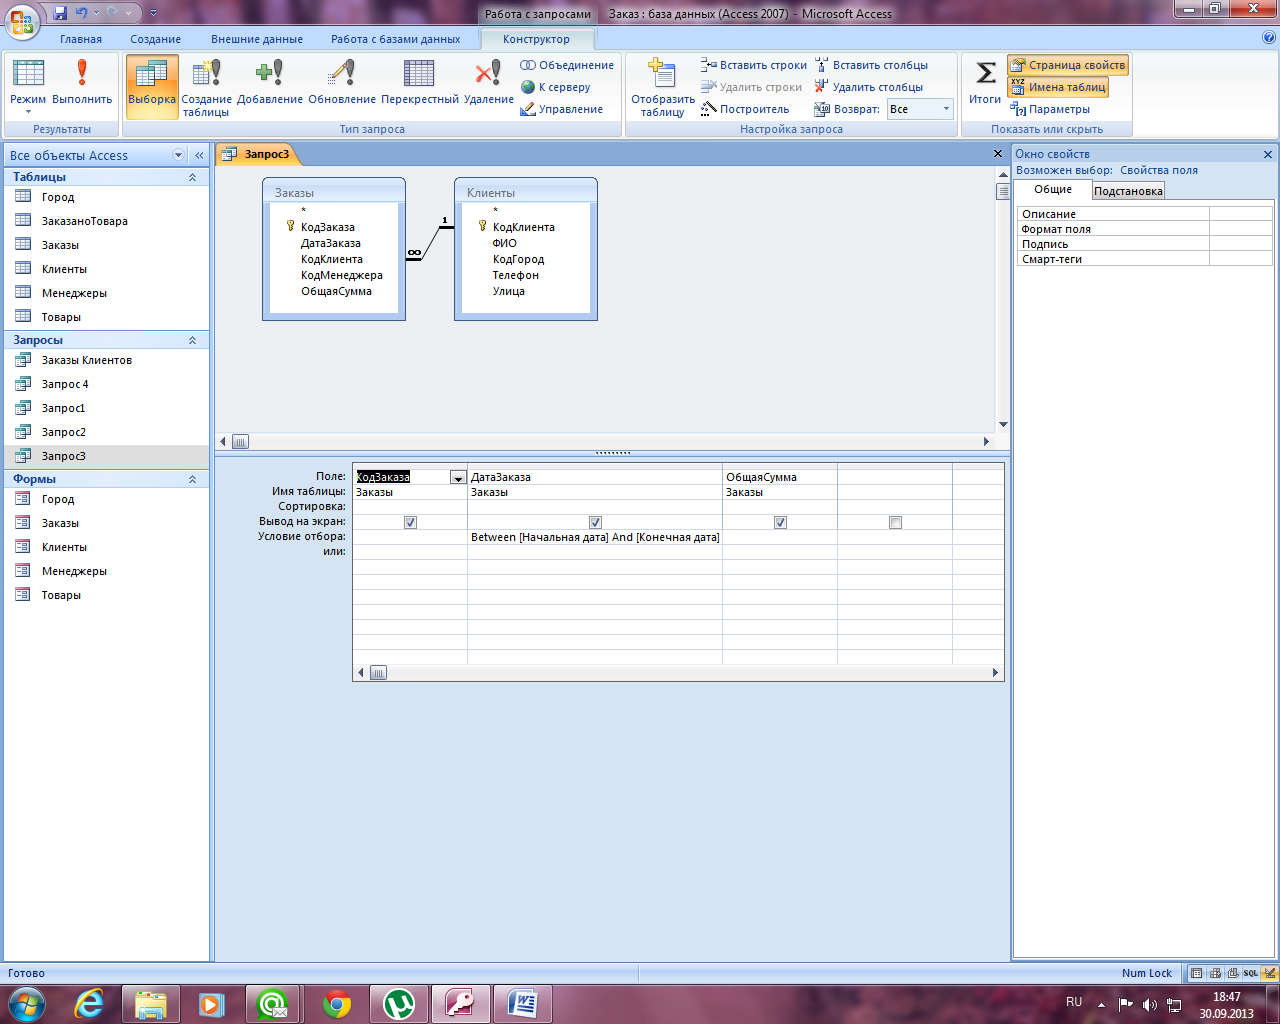Open Word from the taskbar
Viewport: 1280px width, 1024px height.
click(x=523, y=1004)
